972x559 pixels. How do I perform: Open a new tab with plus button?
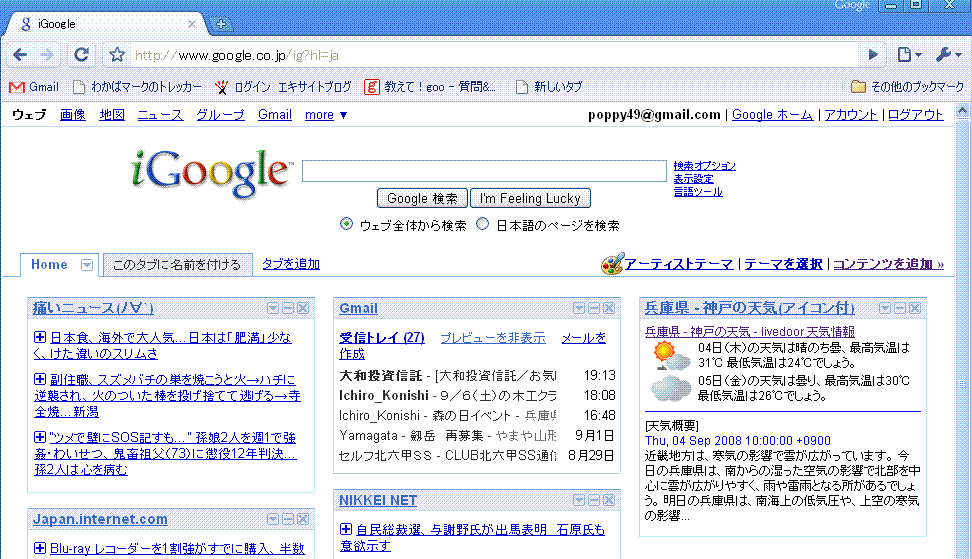pos(220,24)
